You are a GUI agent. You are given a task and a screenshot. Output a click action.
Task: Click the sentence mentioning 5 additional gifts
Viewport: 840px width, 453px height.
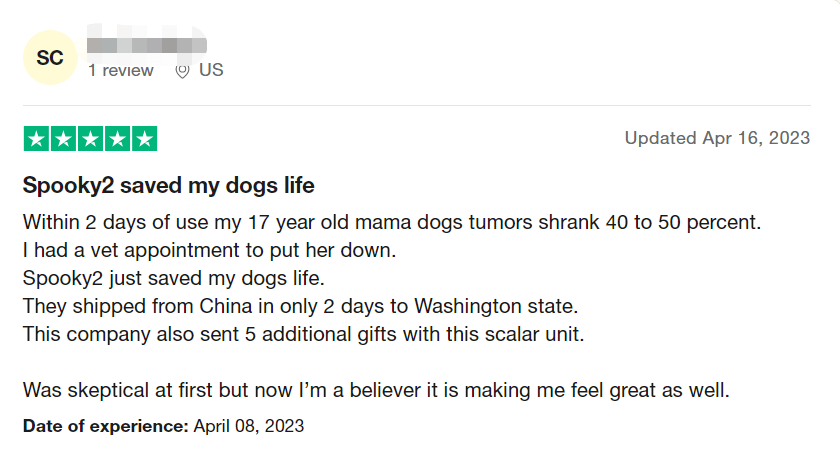pos(303,333)
